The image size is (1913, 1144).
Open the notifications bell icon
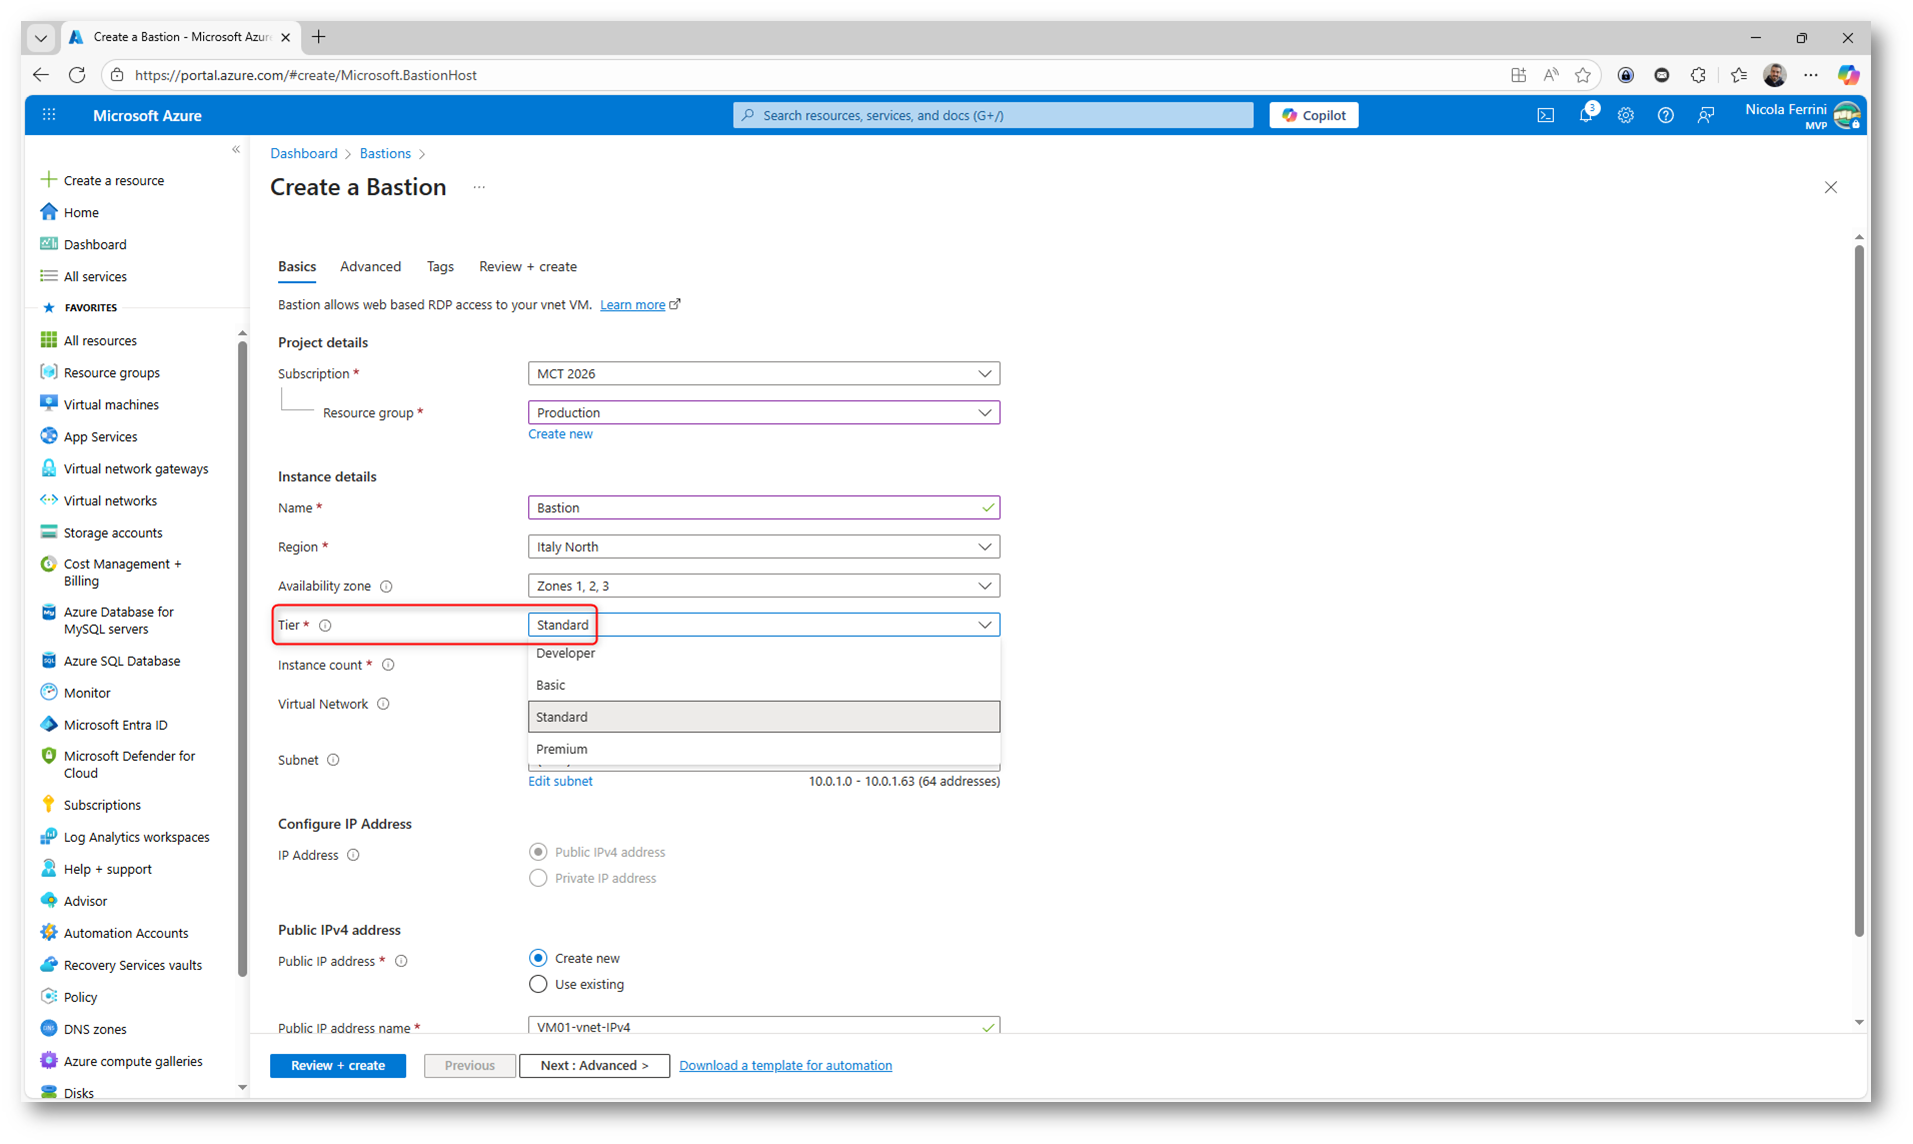coord(1585,115)
